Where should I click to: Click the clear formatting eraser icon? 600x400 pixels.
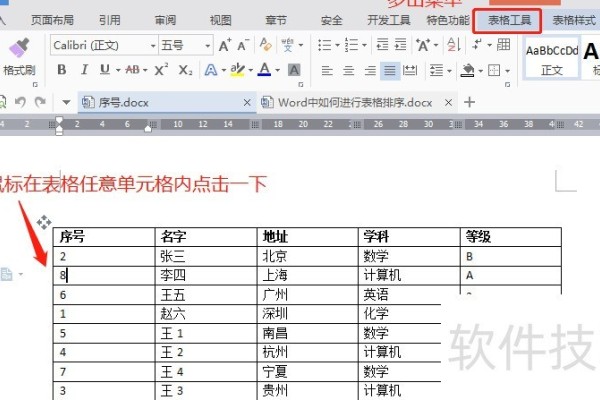click(x=265, y=45)
